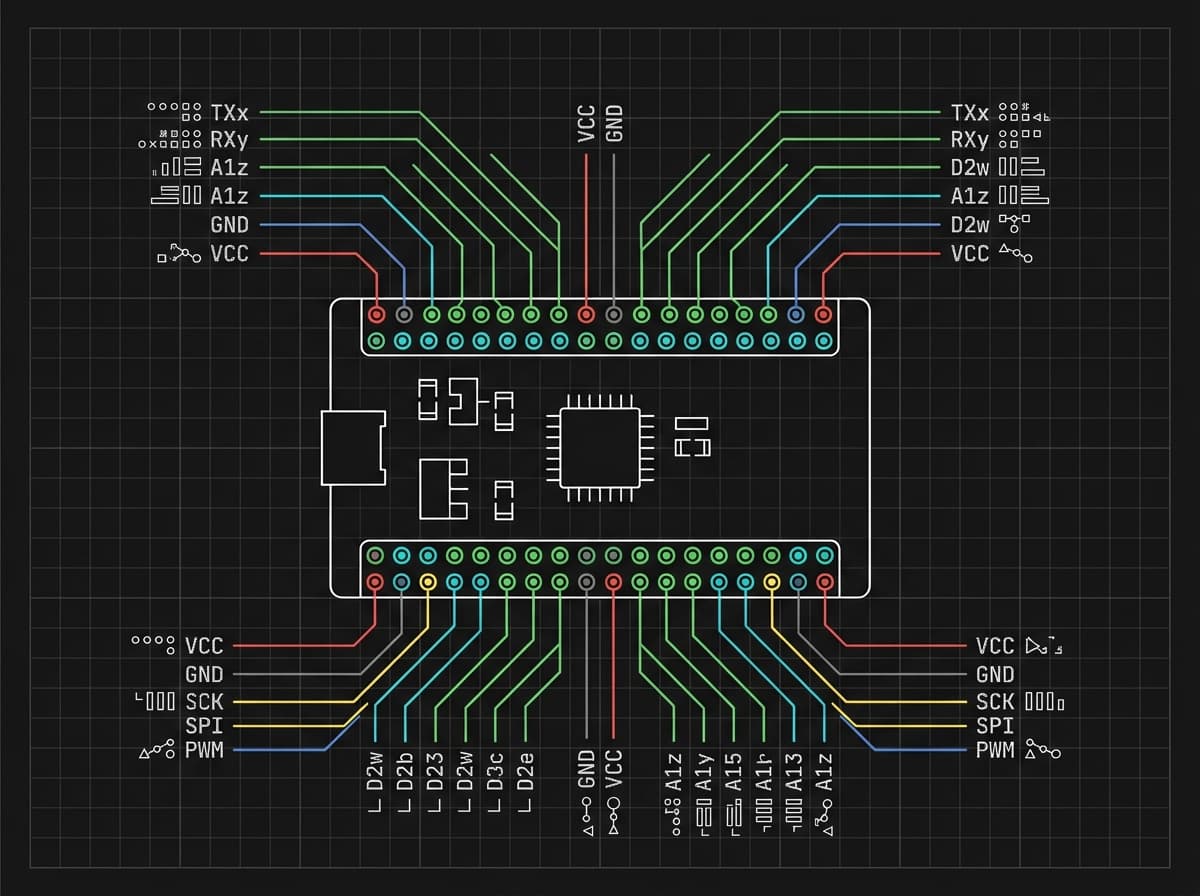This screenshot has height=896, width=1200.
Task: Select the RXy label on the right side
Action: click(970, 139)
